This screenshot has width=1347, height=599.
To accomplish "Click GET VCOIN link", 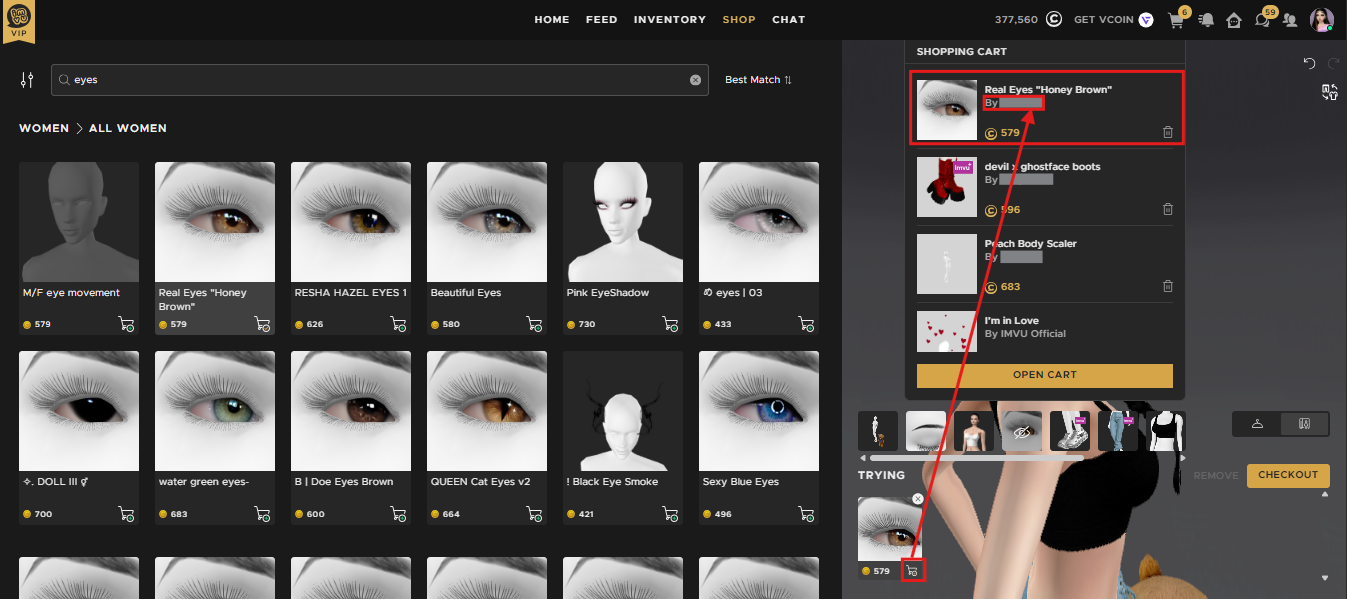I will pos(1103,20).
